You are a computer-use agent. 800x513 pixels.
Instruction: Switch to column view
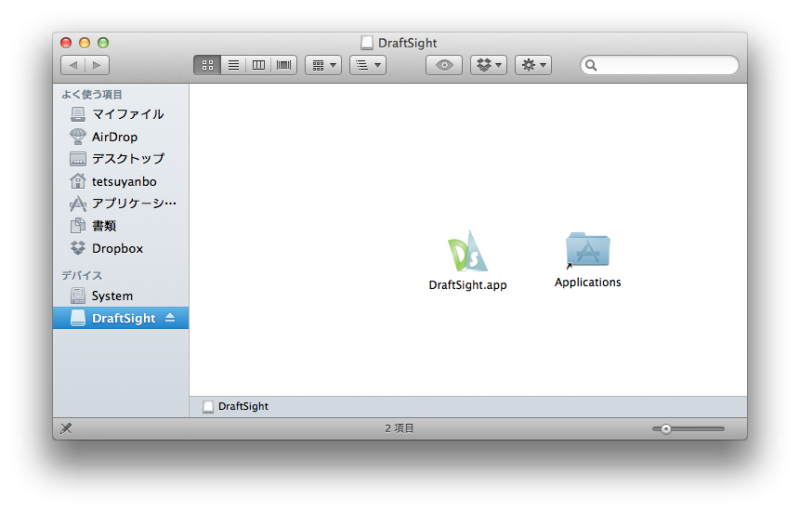tap(259, 65)
